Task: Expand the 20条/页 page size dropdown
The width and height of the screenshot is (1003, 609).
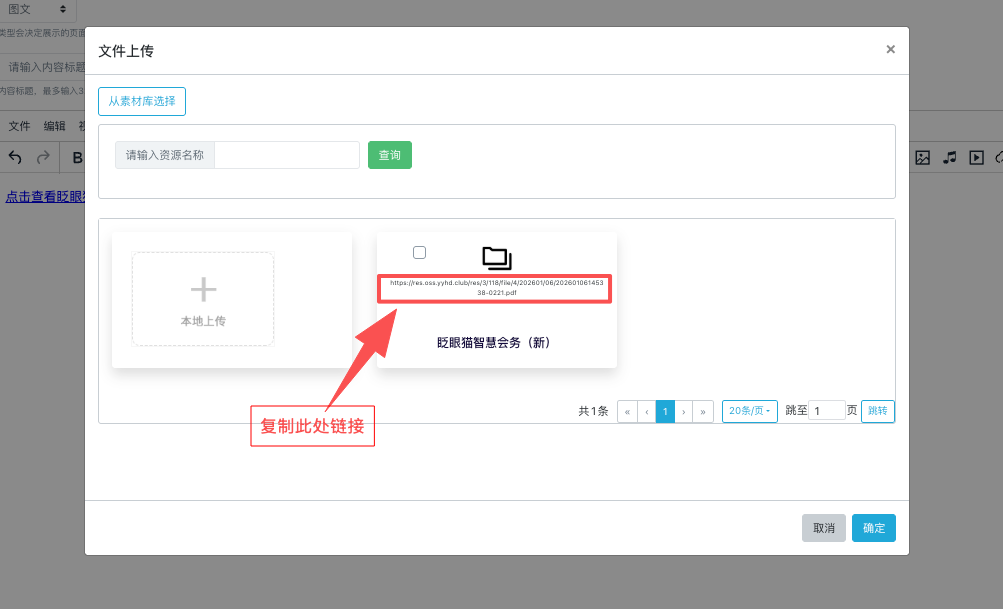Action: [750, 411]
